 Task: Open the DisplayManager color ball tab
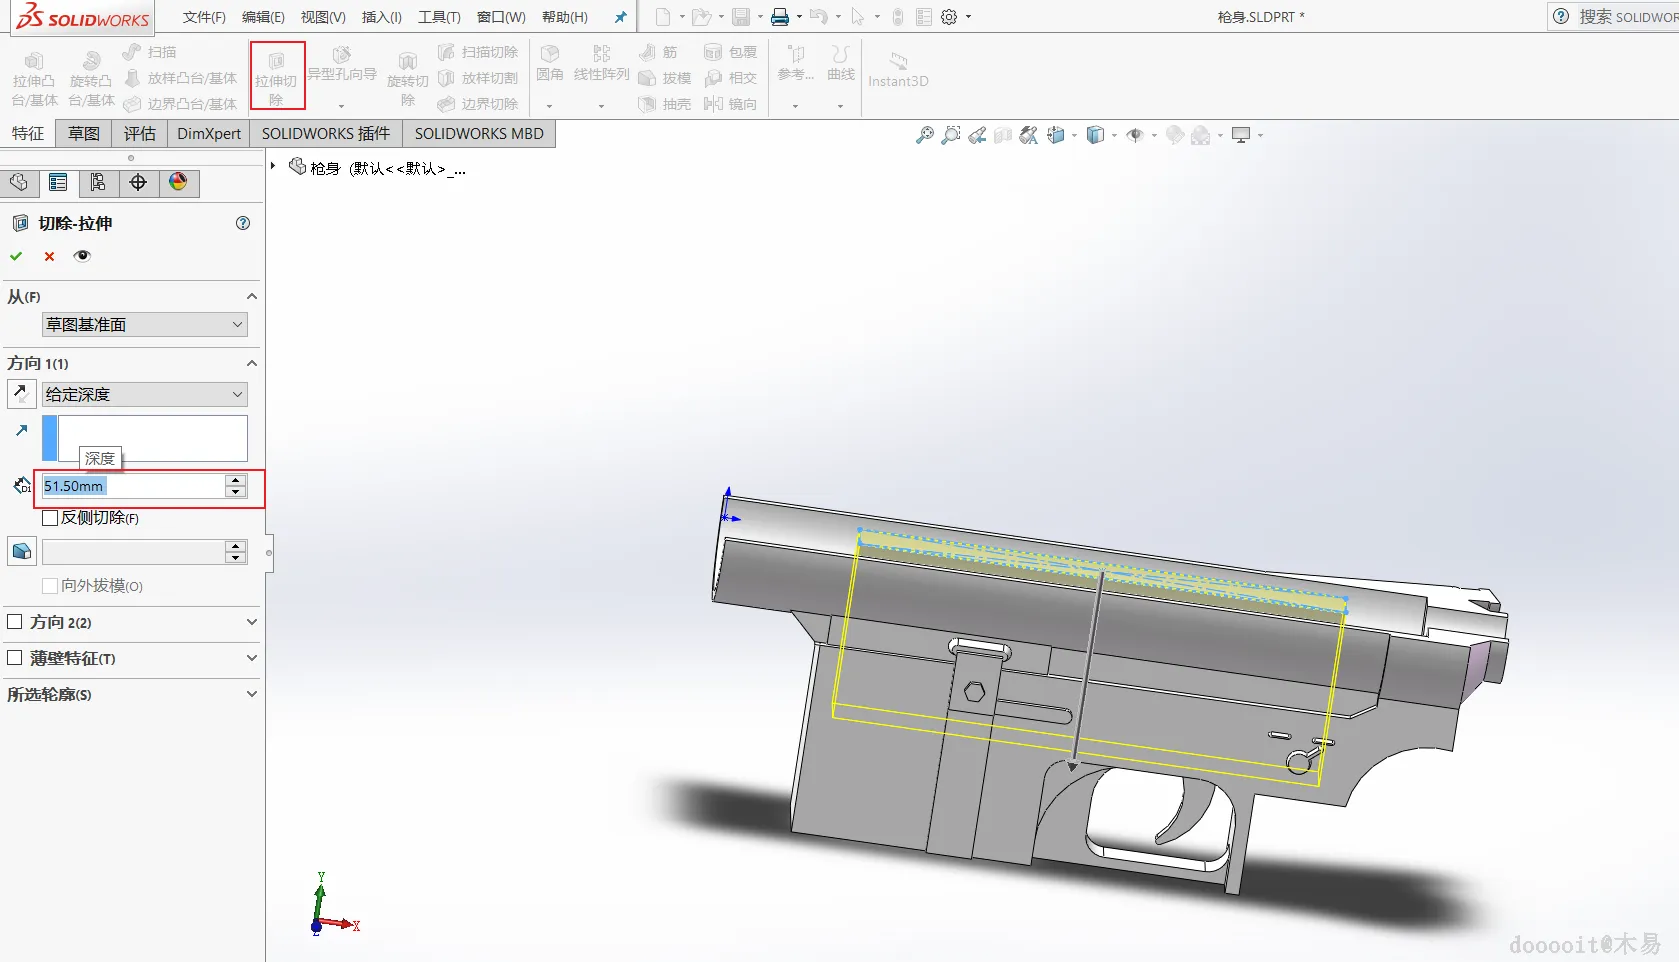[x=178, y=182]
